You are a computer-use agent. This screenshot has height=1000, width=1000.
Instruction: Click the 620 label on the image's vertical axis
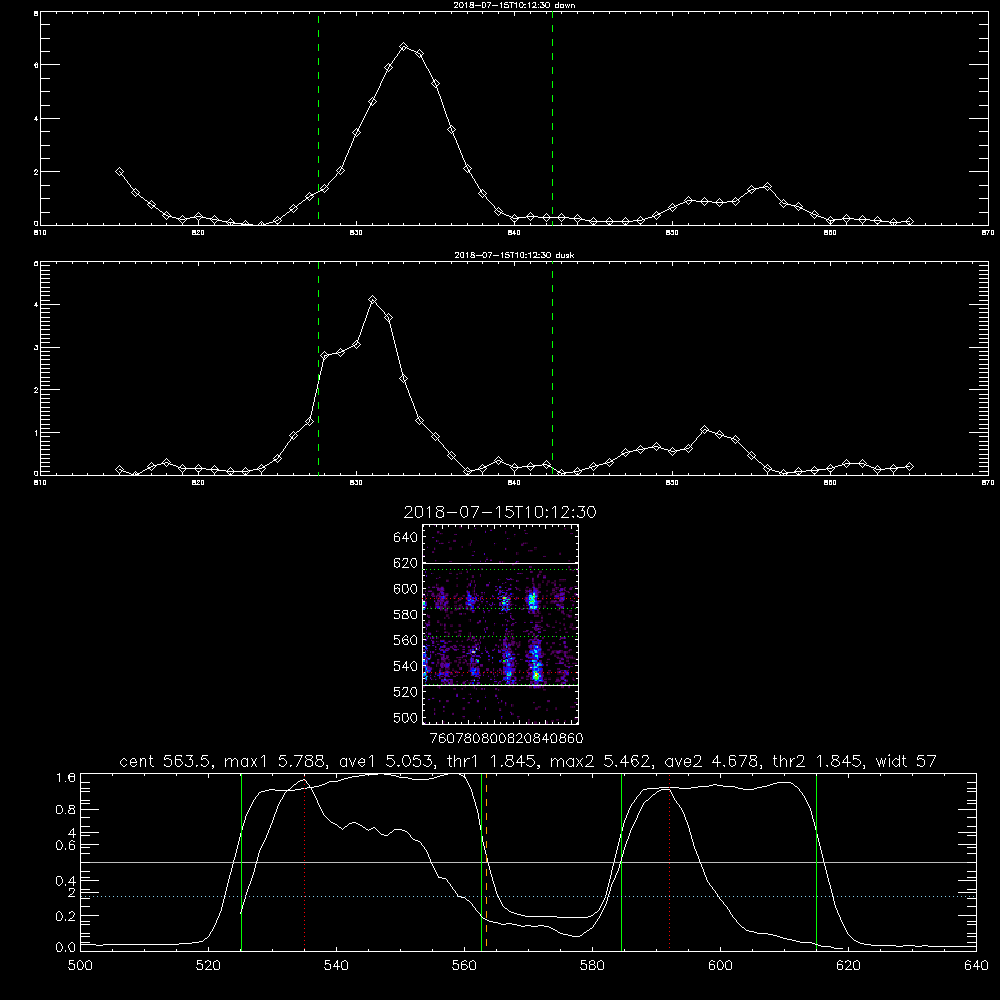[x=405, y=563]
